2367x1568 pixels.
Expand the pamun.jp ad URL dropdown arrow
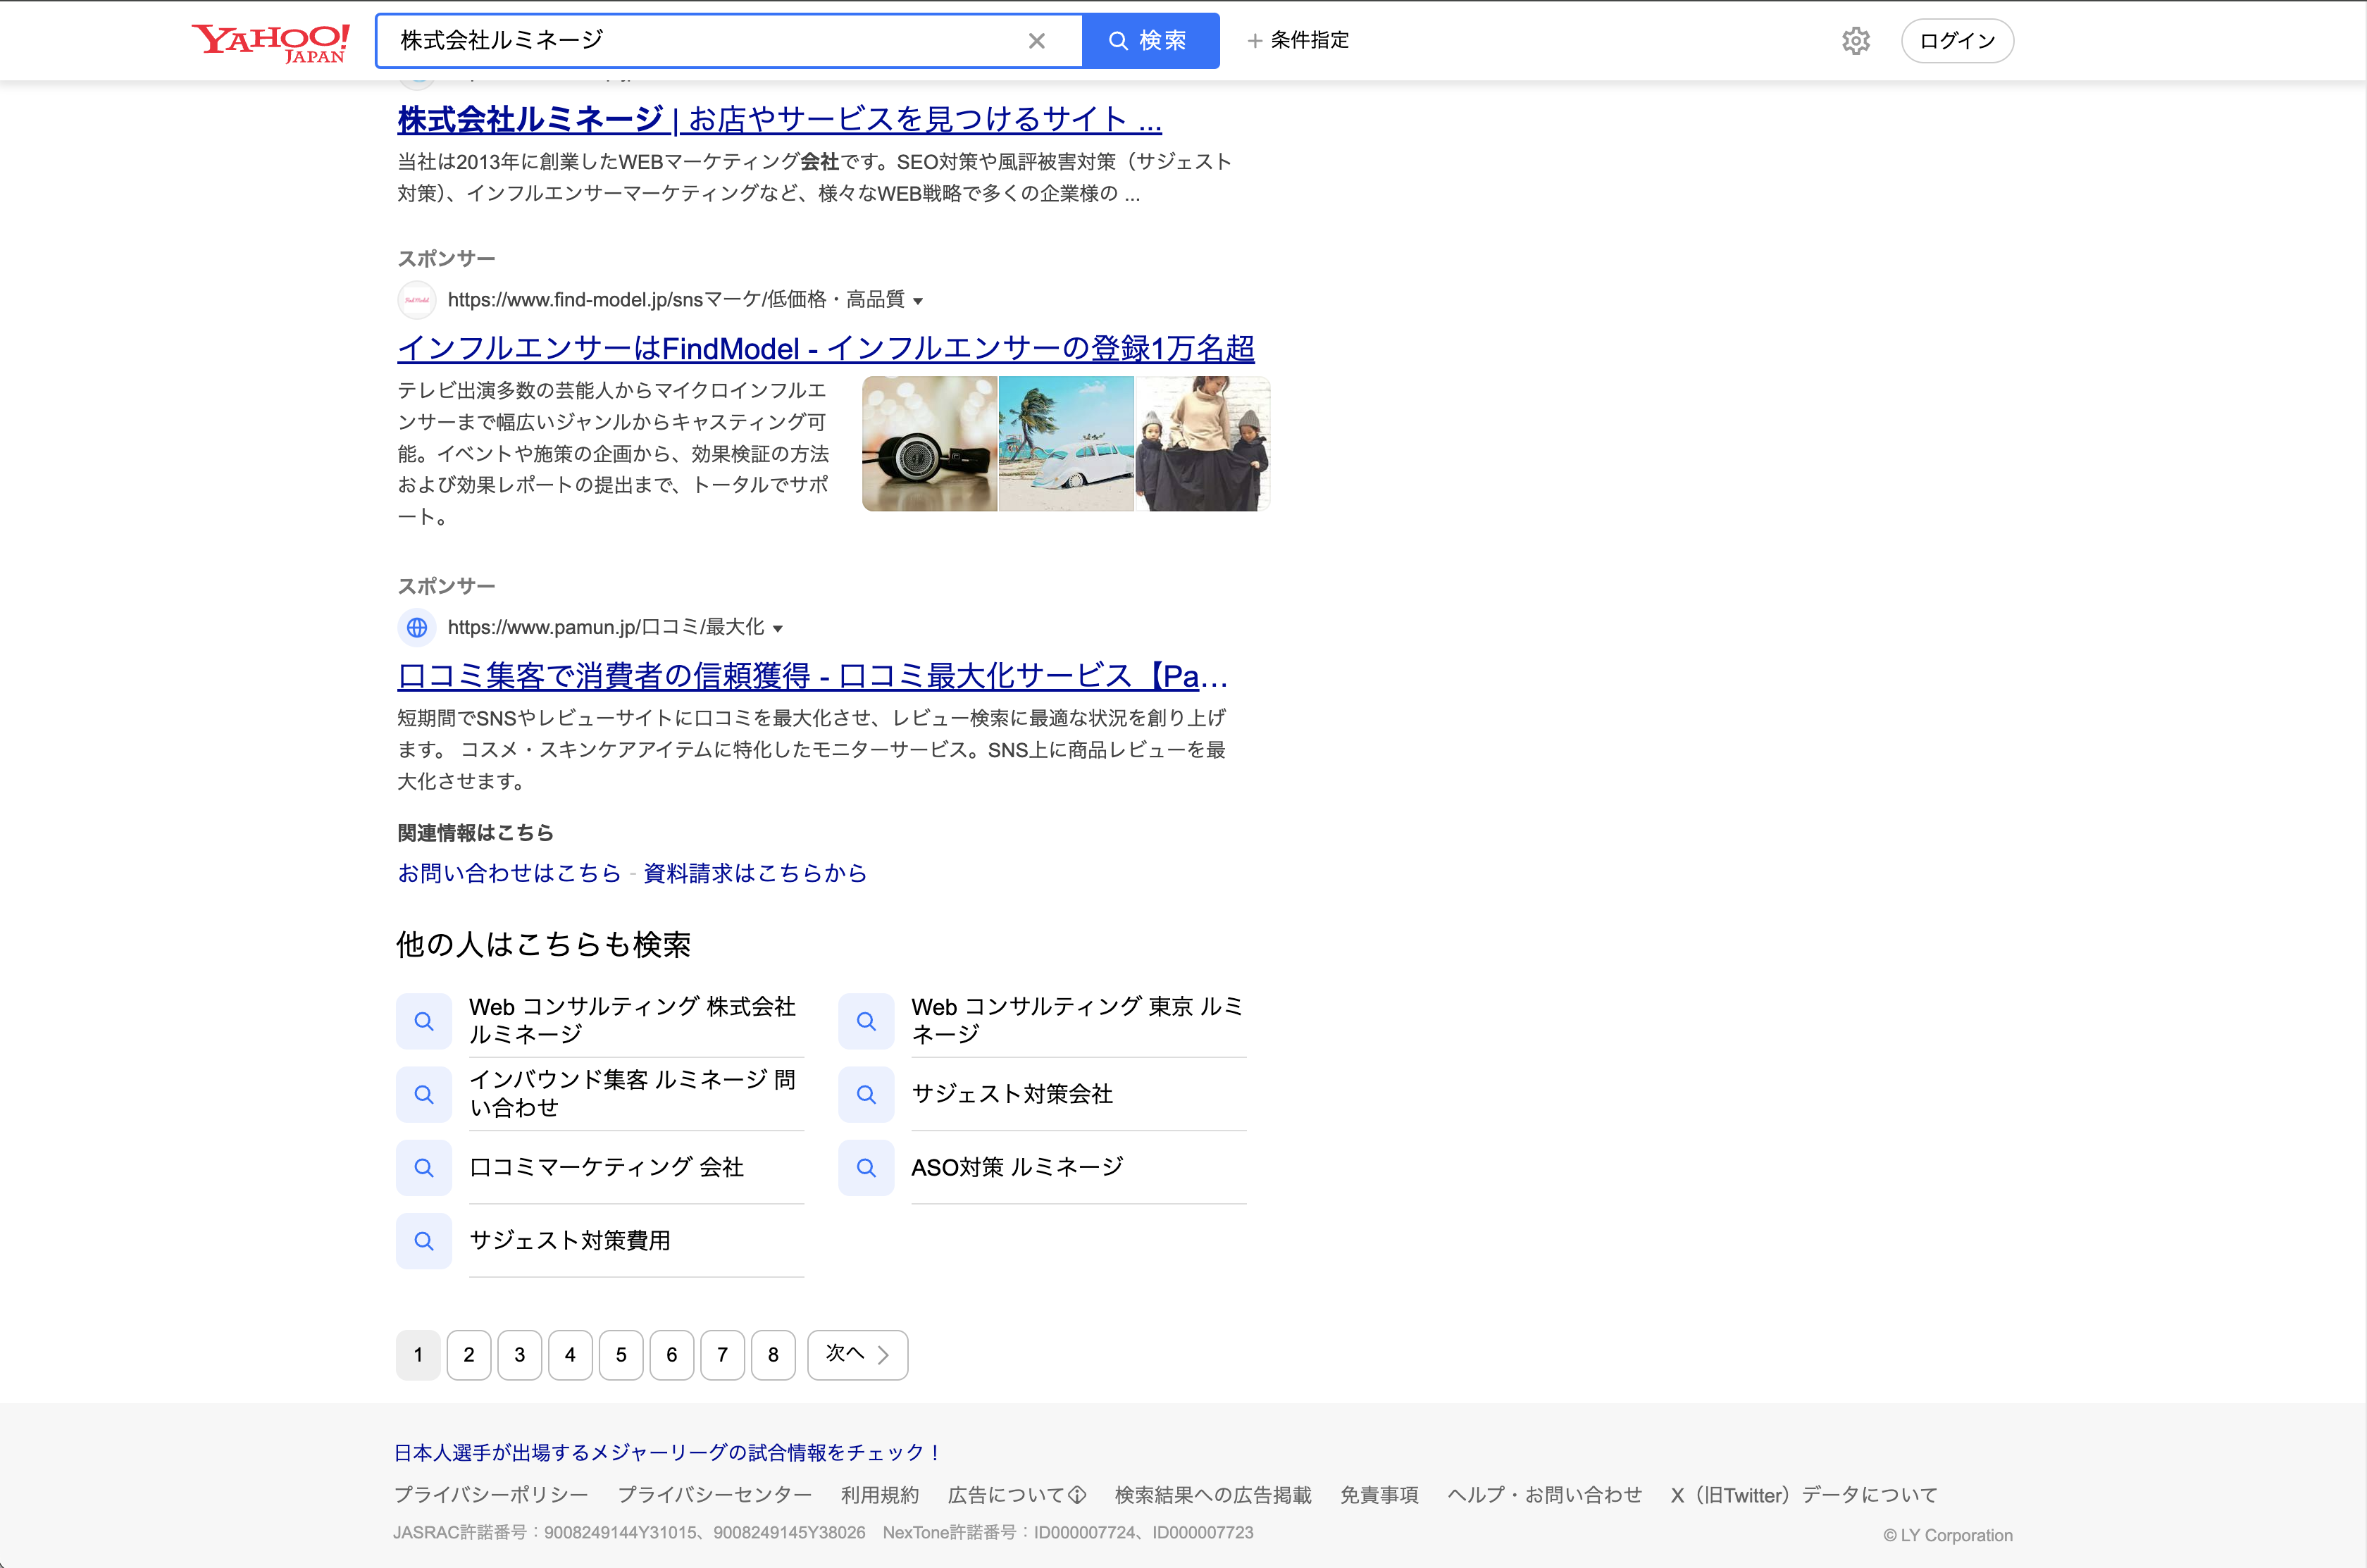point(778,629)
